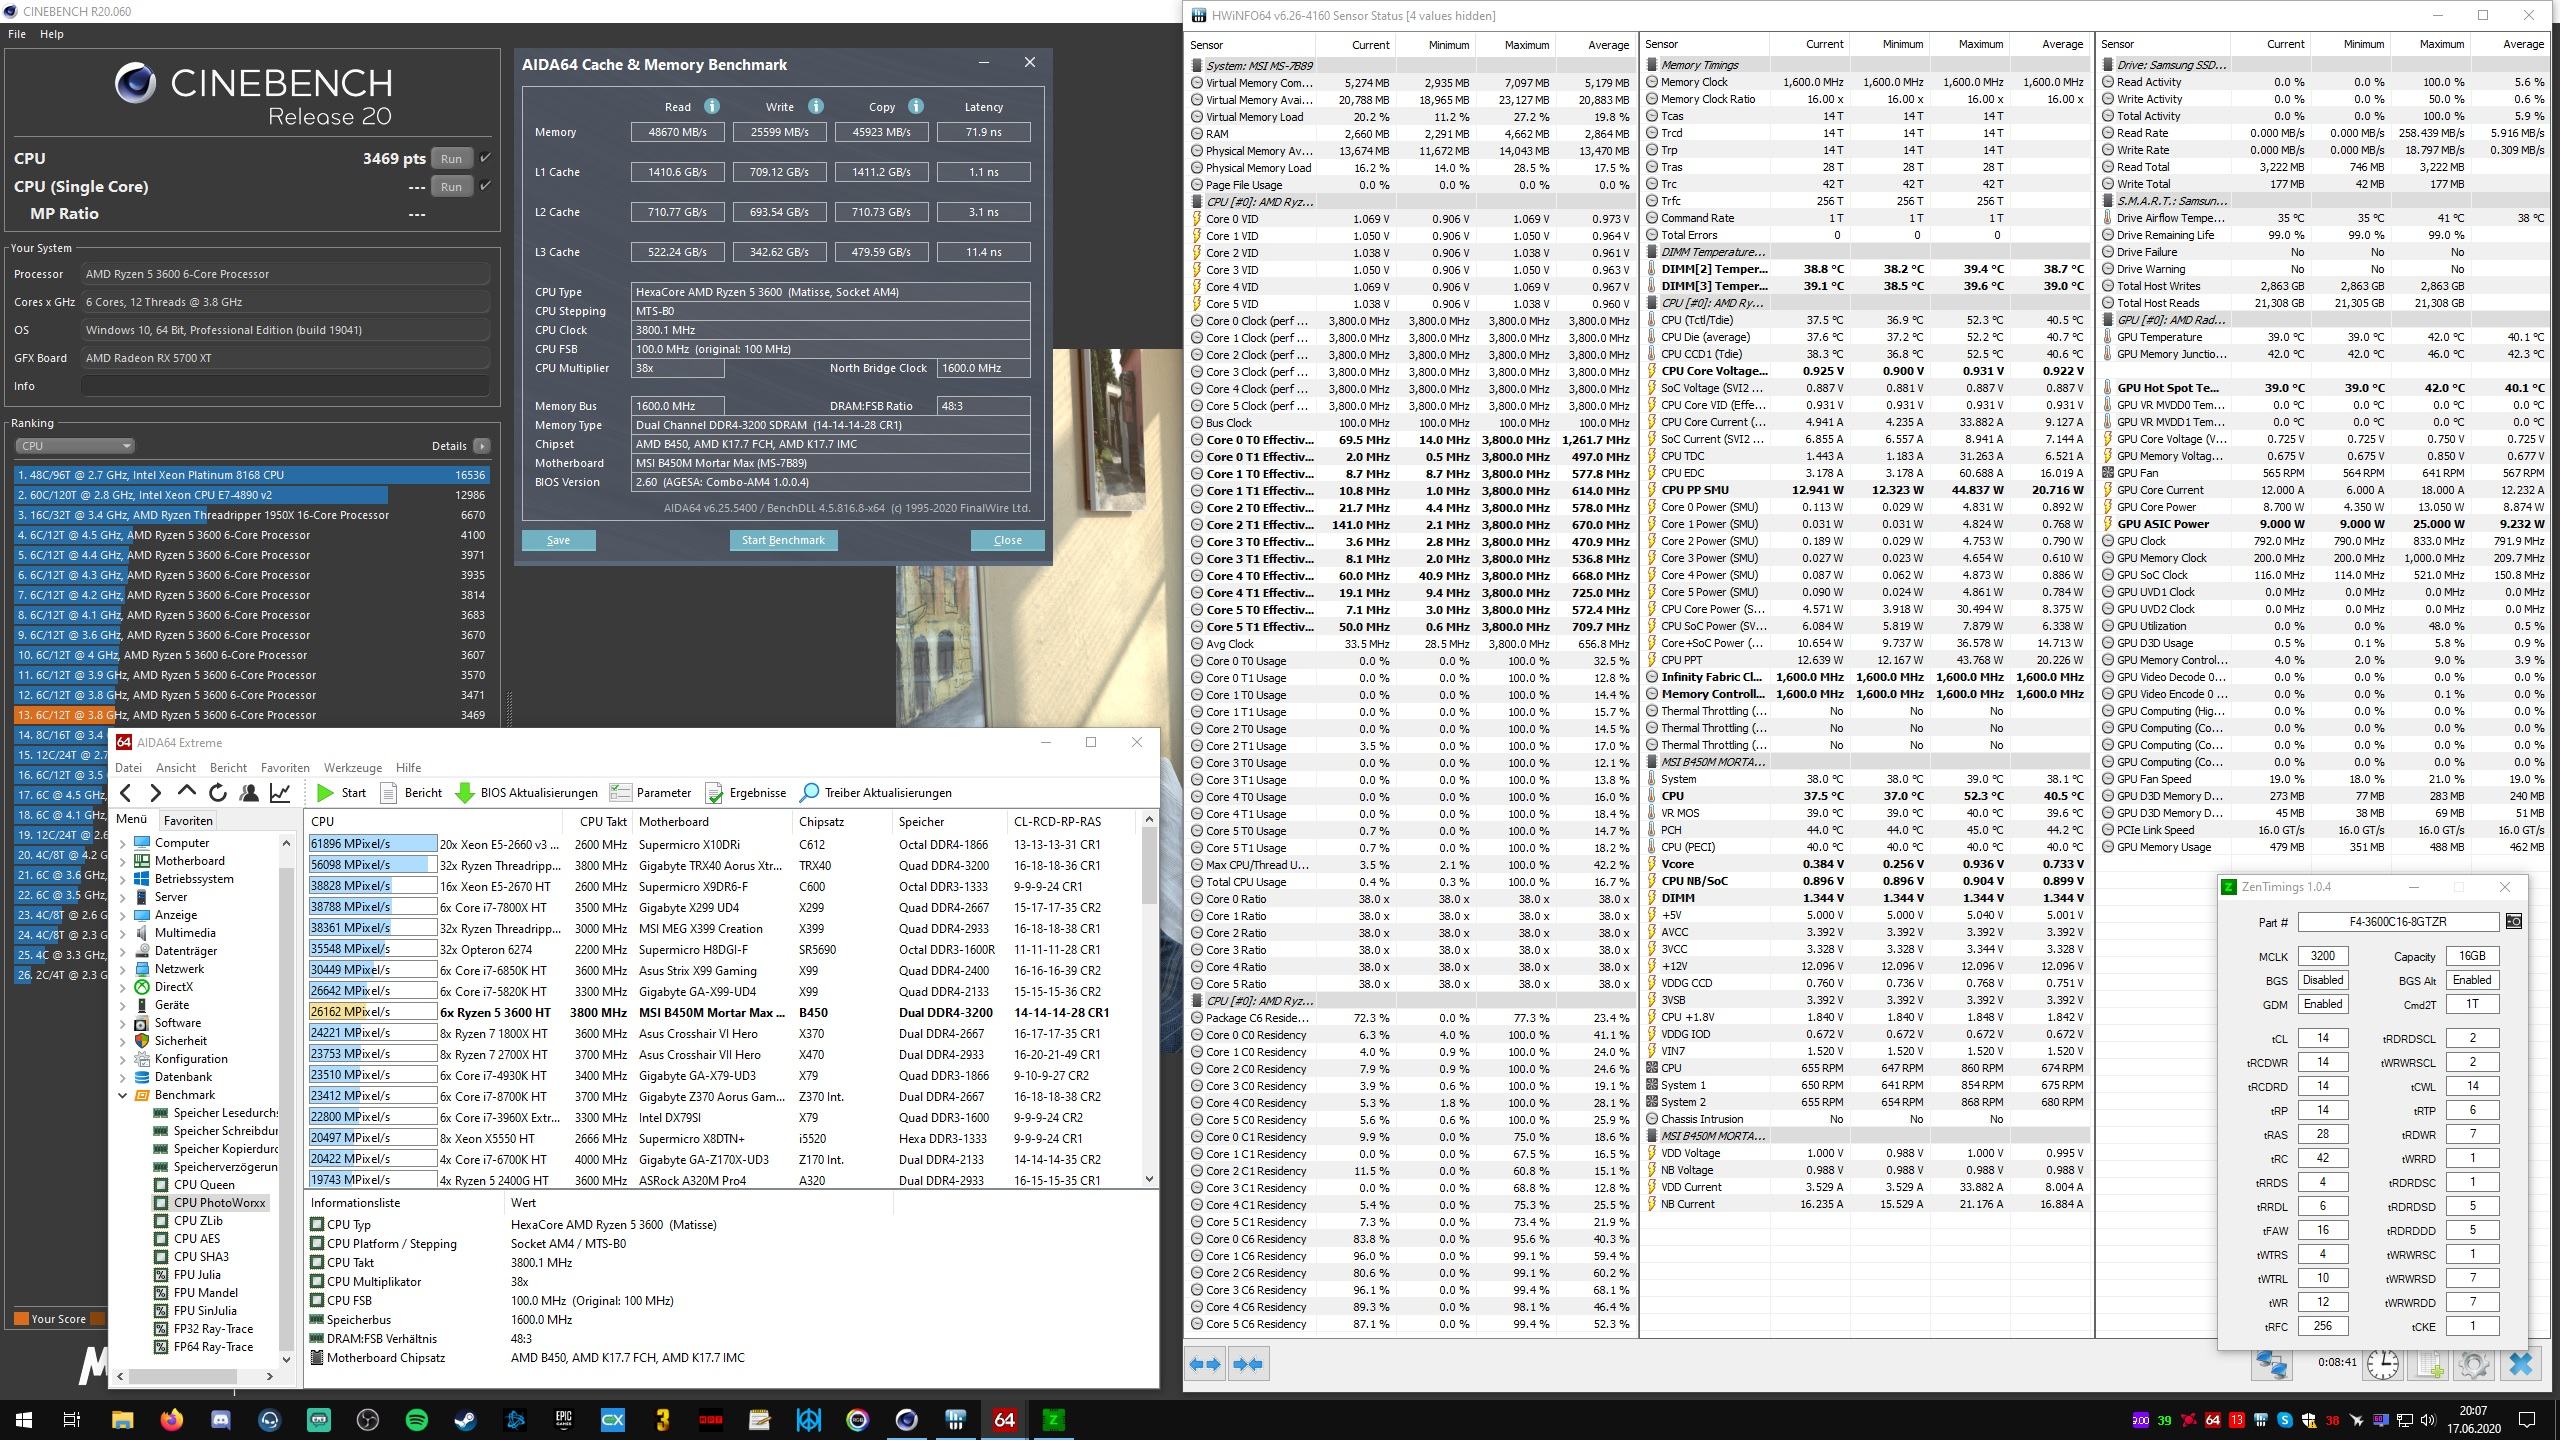Click Bericht report toolbar button
This screenshot has width=2560, height=1440.
point(411,793)
